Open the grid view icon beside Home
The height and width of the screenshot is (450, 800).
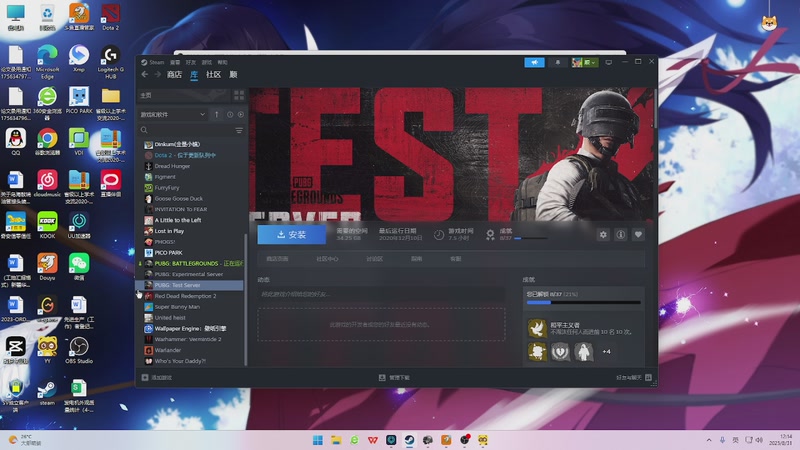tap(239, 95)
